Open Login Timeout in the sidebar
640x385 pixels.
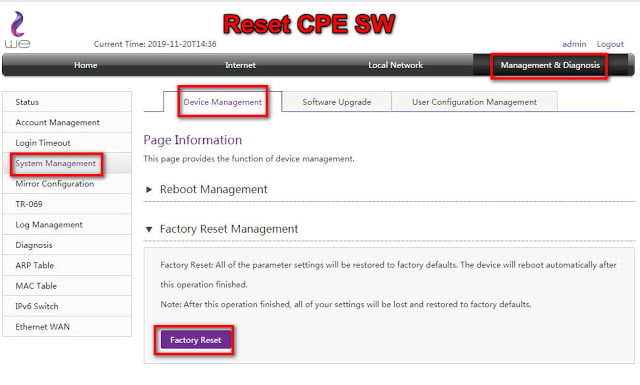(x=67, y=143)
